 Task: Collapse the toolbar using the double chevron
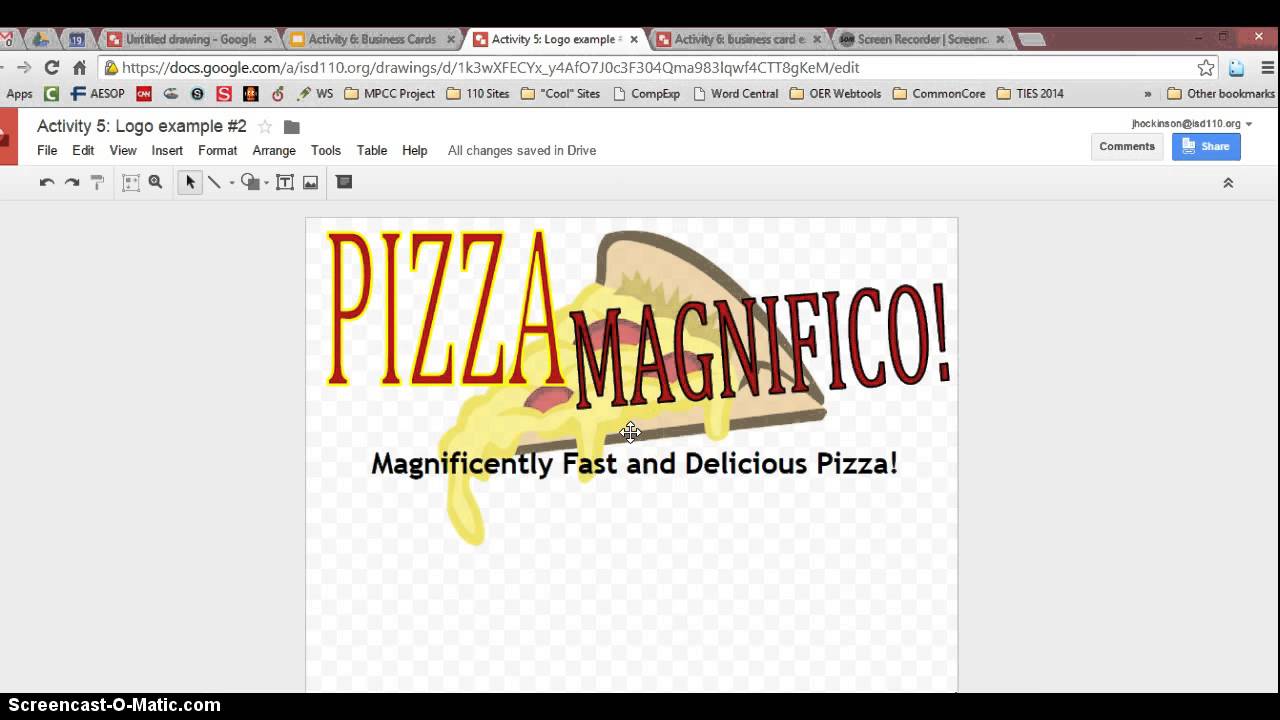[1228, 182]
